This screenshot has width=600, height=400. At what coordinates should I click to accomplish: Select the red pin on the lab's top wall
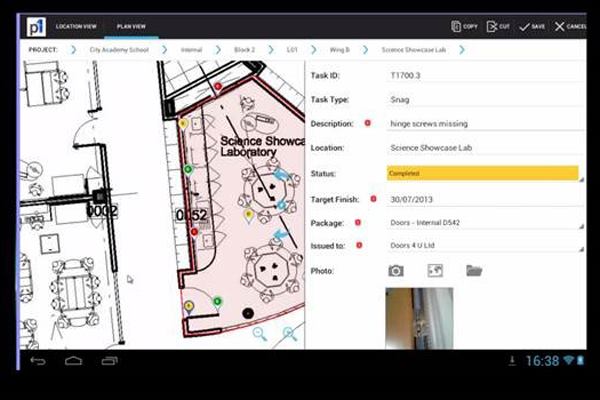coord(218,86)
